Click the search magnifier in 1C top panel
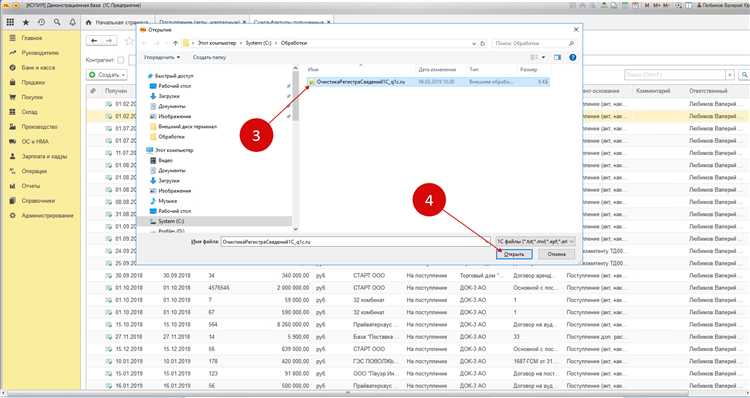Screen dimensions: 750x398 (57, 22)
